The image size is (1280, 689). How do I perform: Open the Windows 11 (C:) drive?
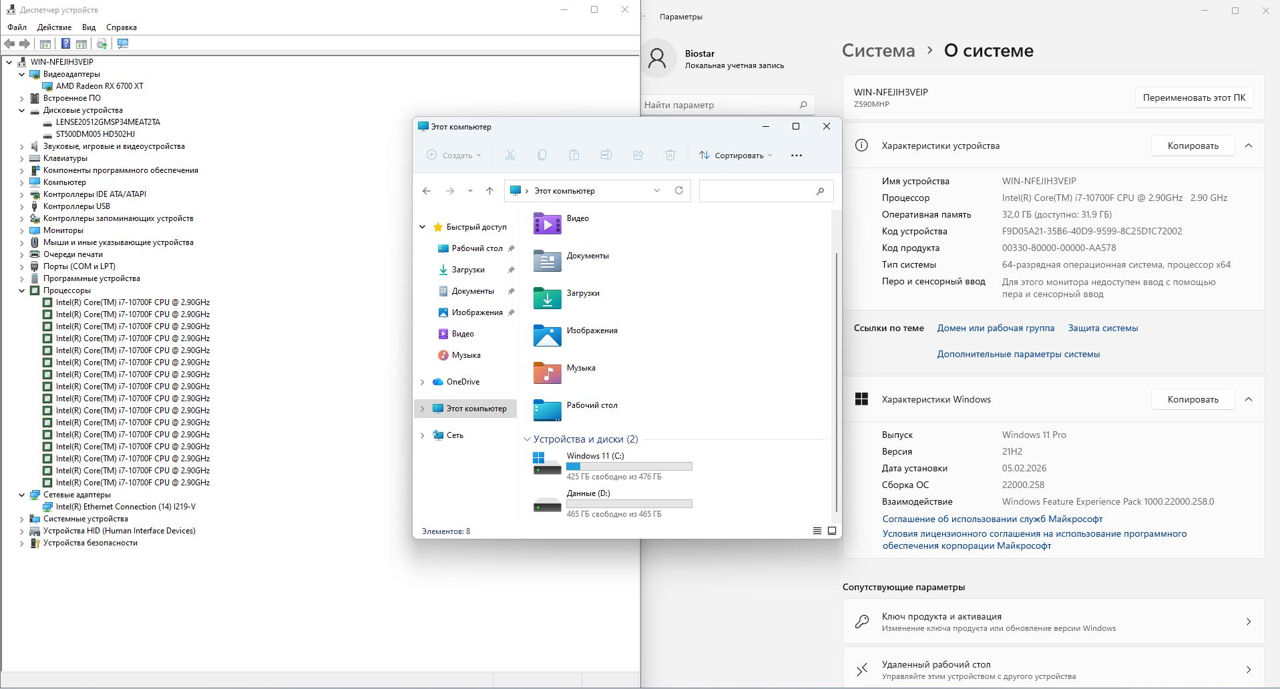(594, 456)
